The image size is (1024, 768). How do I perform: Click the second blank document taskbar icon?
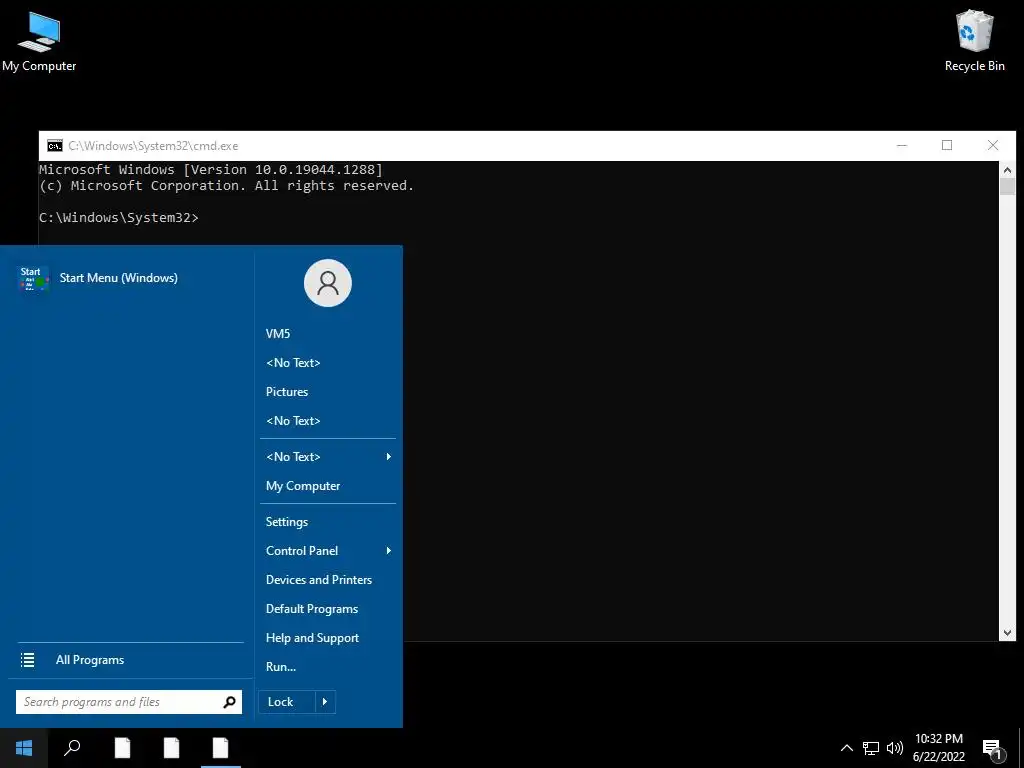click(x=171, y=748)
